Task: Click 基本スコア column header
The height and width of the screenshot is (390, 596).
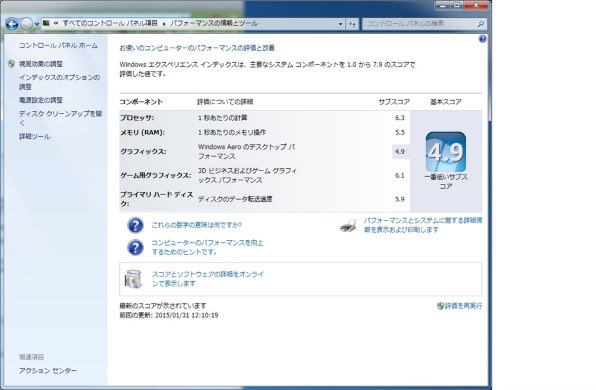Action: coord(446,102)
